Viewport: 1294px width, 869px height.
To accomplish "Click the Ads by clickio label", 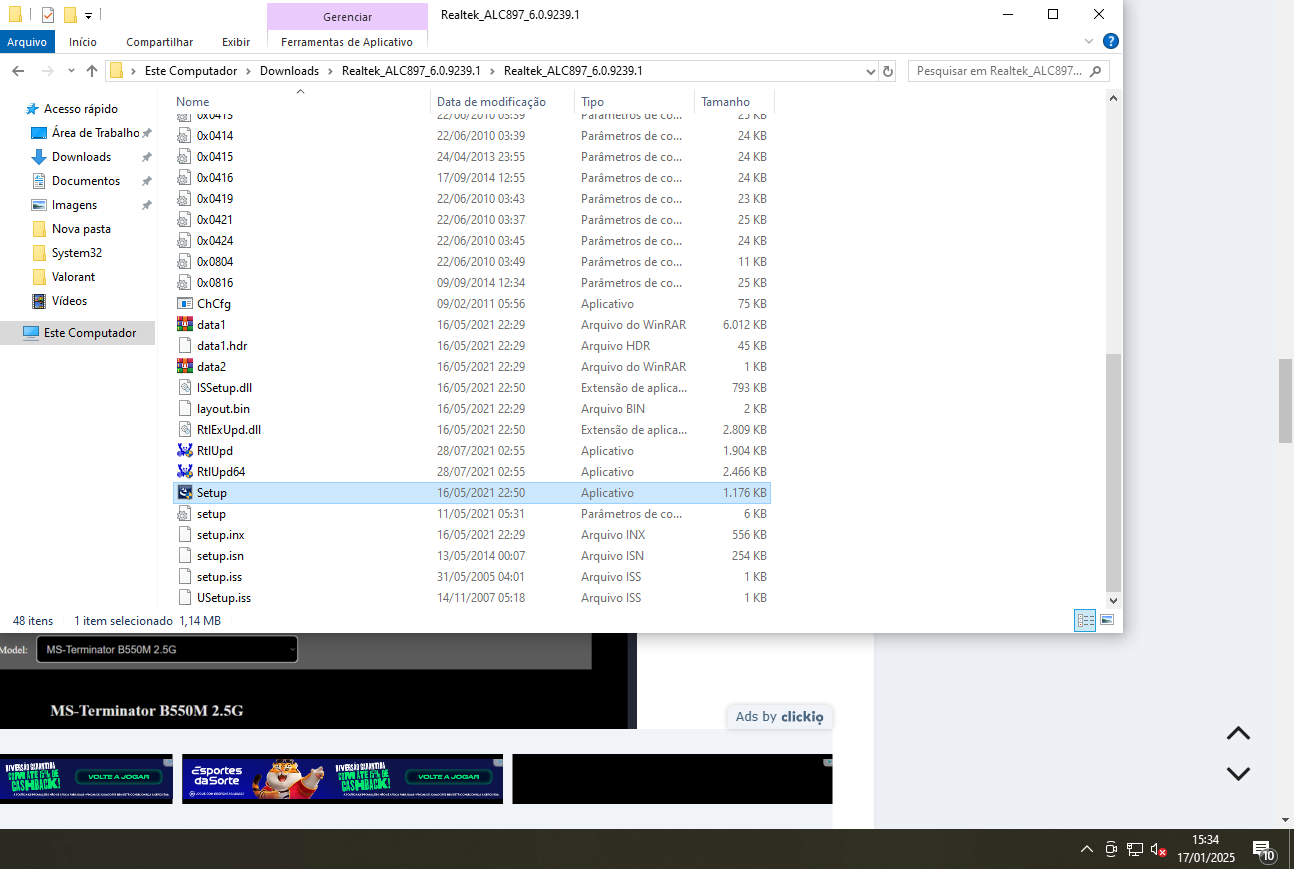I will point(779,716).
